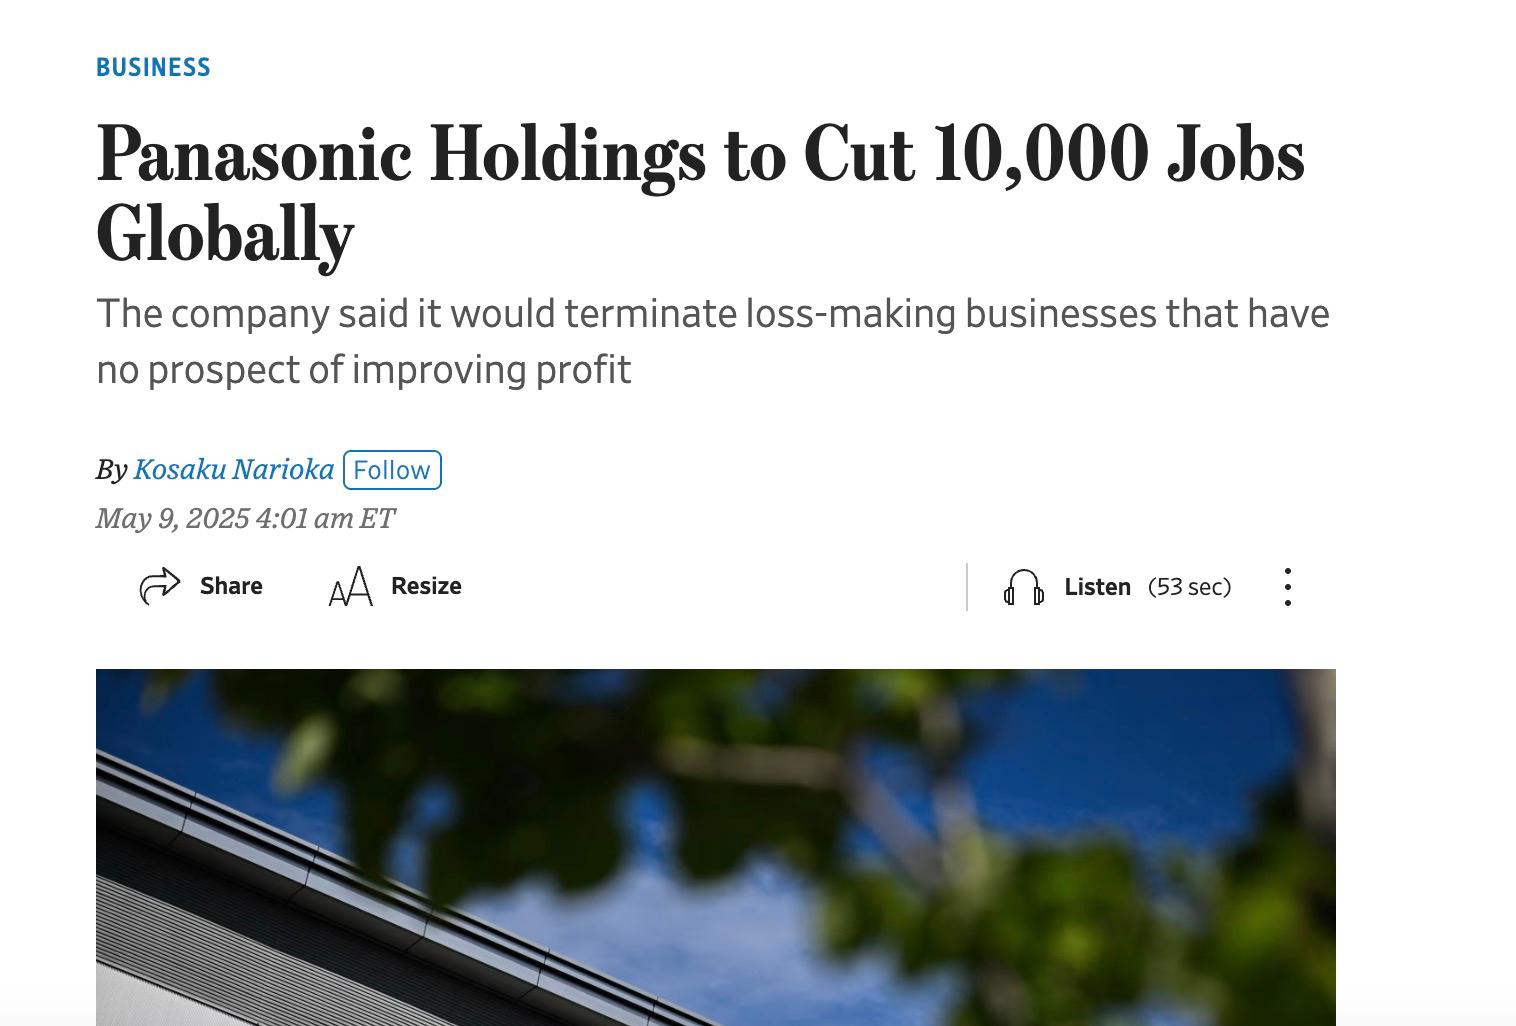
Task: Click the Panasonic Holdings headline text
Action: [700, 194]
